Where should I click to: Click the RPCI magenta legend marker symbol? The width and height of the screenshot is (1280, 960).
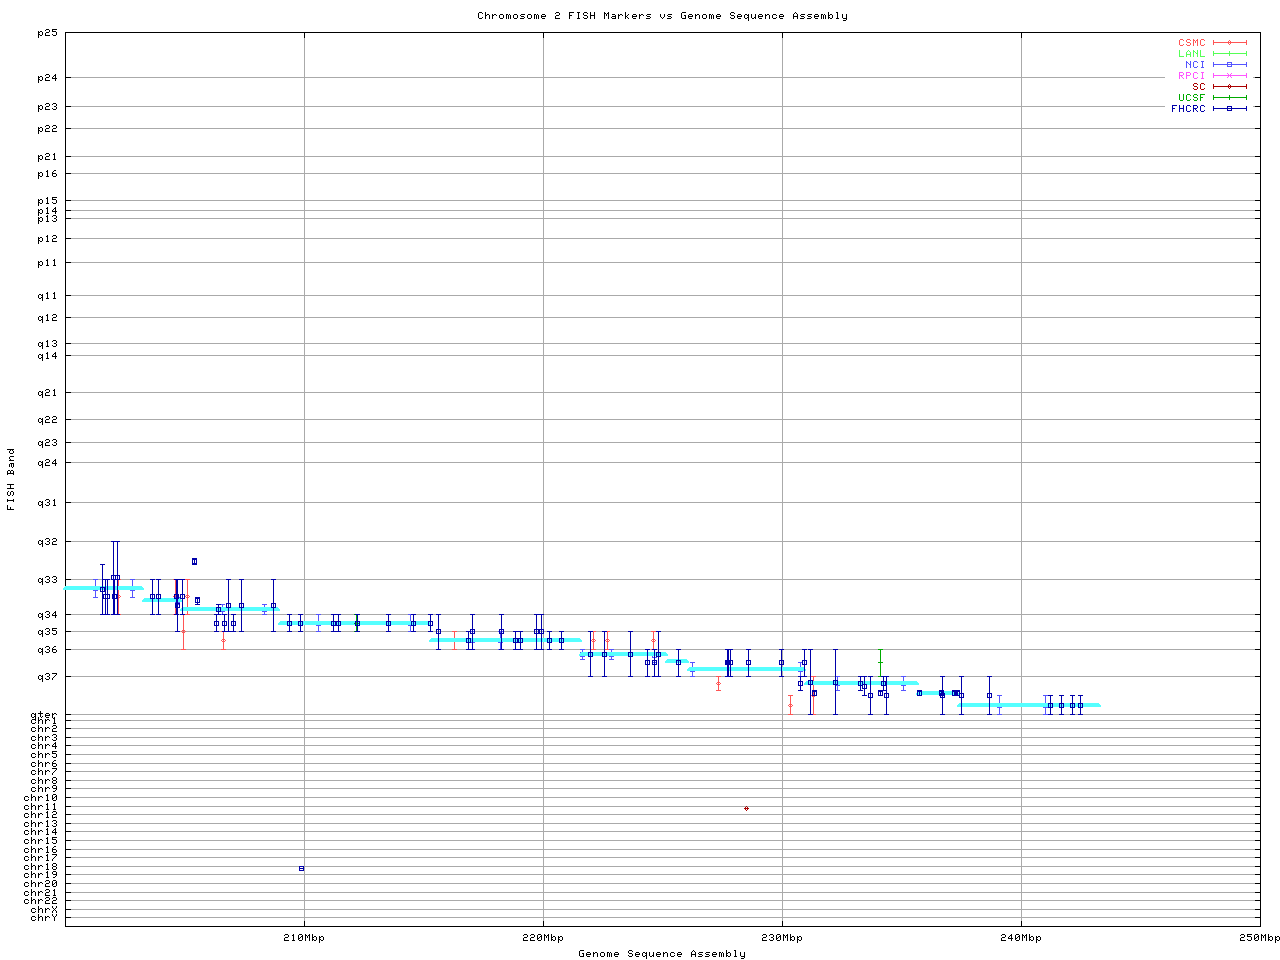coord(1229,76)
